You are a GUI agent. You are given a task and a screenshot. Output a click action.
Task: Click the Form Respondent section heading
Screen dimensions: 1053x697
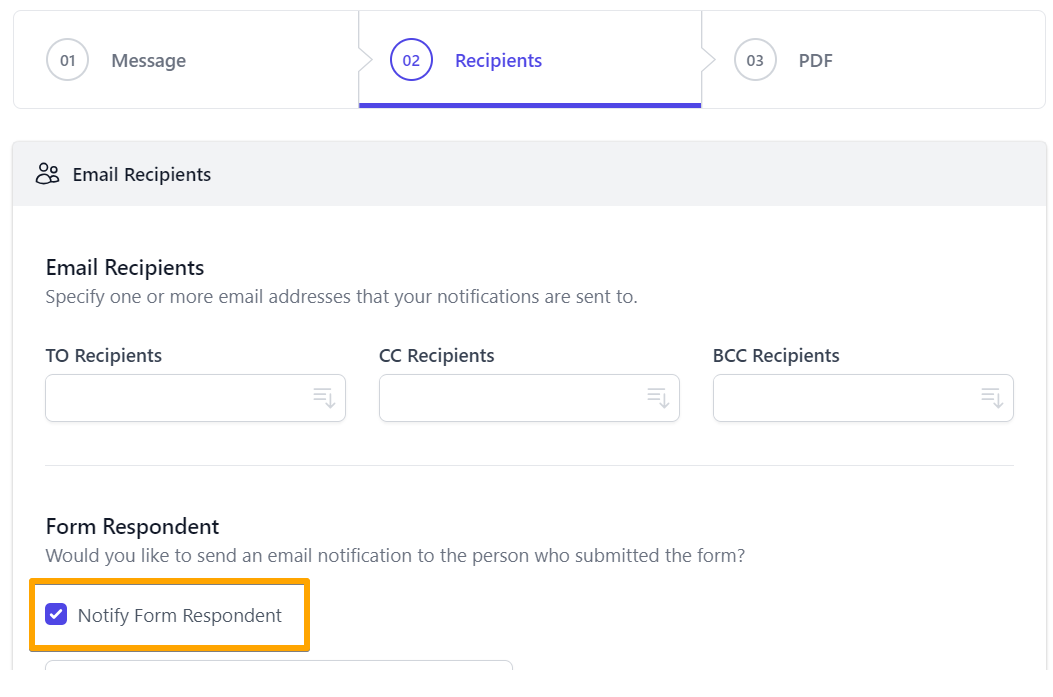[132, 526]
